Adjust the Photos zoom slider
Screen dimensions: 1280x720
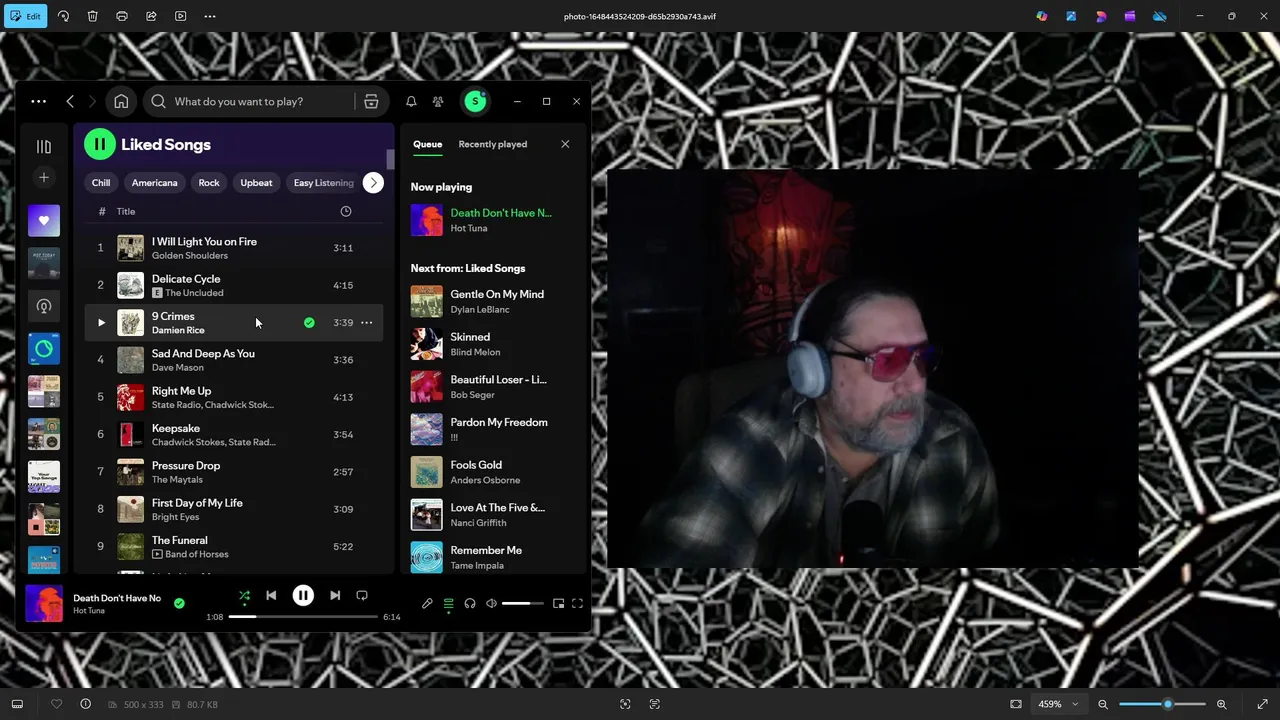pyautogui.click(x=1162, y=704)
